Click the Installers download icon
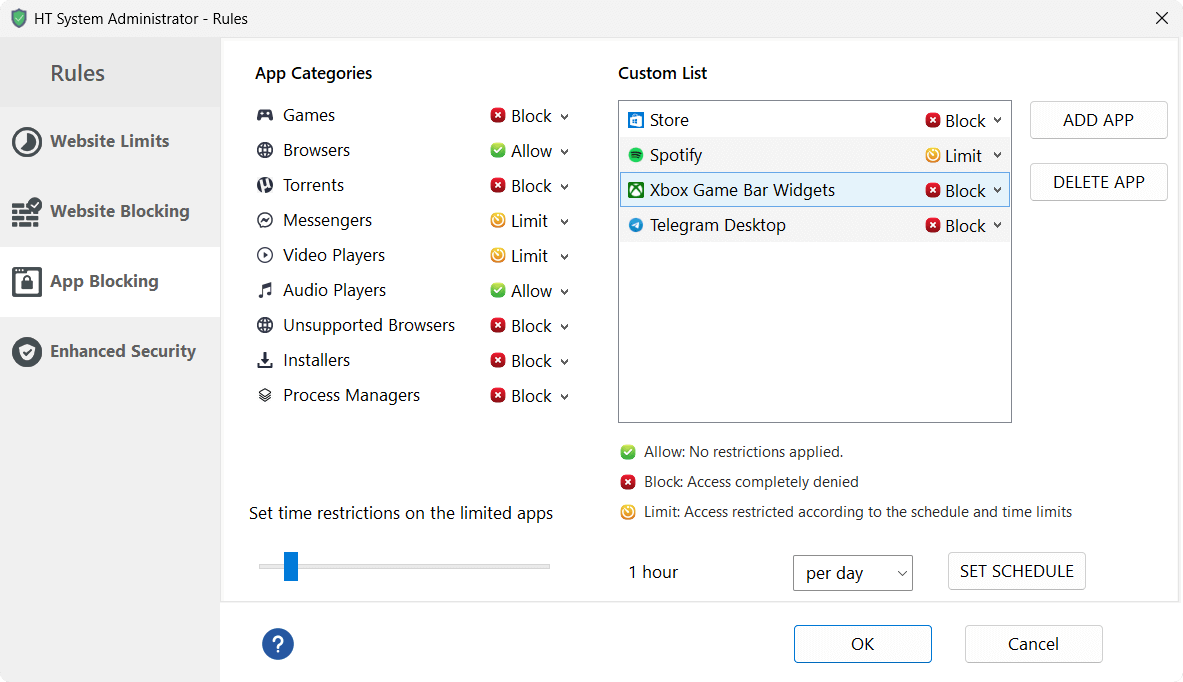 [265, 361]
